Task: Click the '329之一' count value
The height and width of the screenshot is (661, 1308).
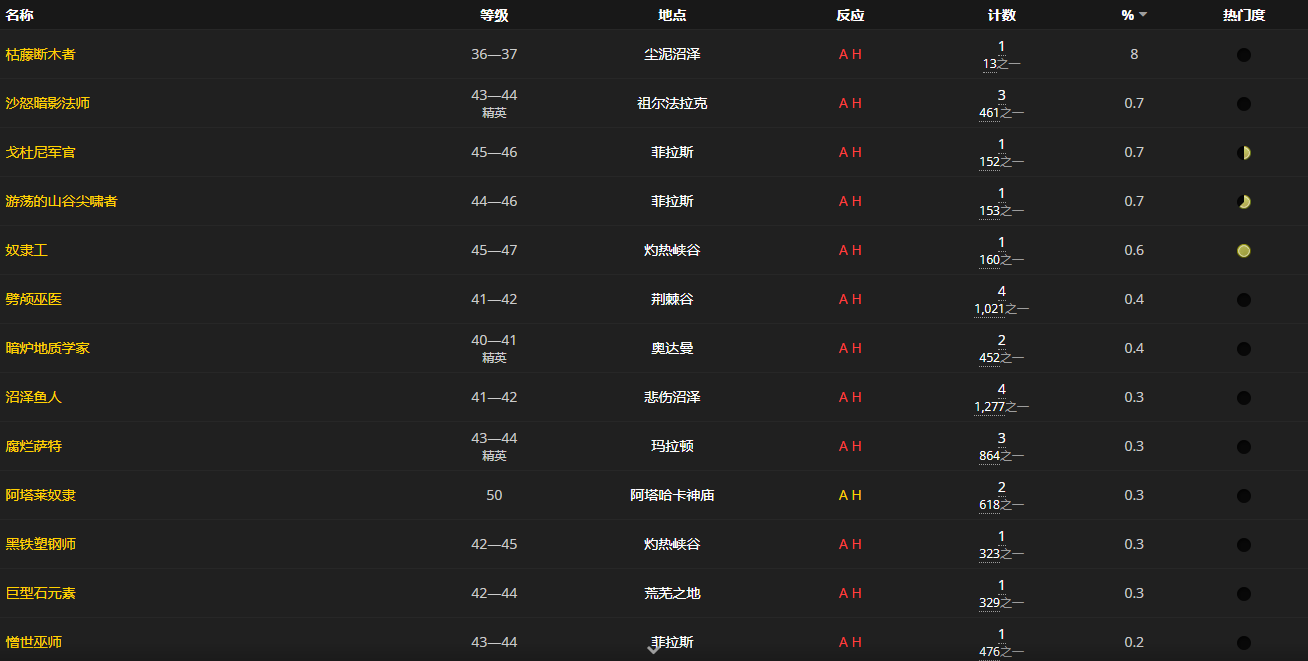Action: coord(1002,603)
